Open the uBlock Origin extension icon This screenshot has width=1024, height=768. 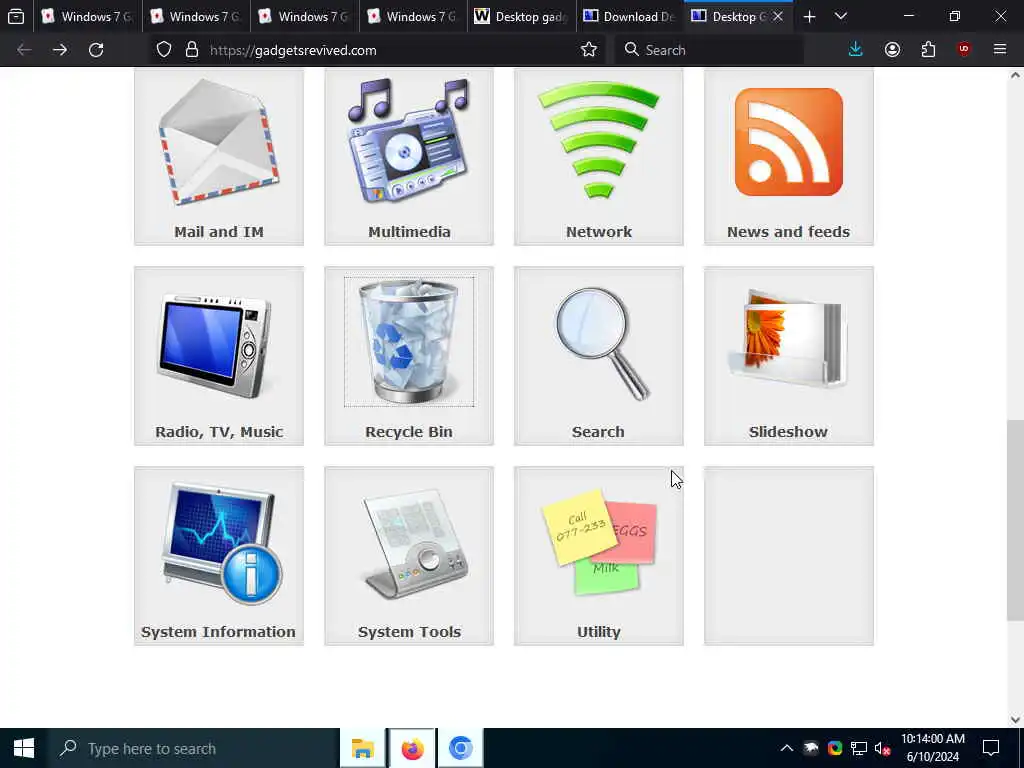[964, 50]
